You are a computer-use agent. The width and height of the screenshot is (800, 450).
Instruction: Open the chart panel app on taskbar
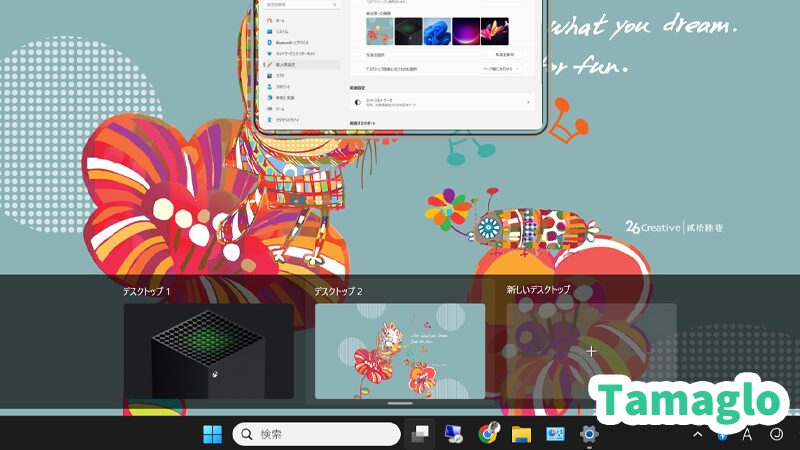555,434
